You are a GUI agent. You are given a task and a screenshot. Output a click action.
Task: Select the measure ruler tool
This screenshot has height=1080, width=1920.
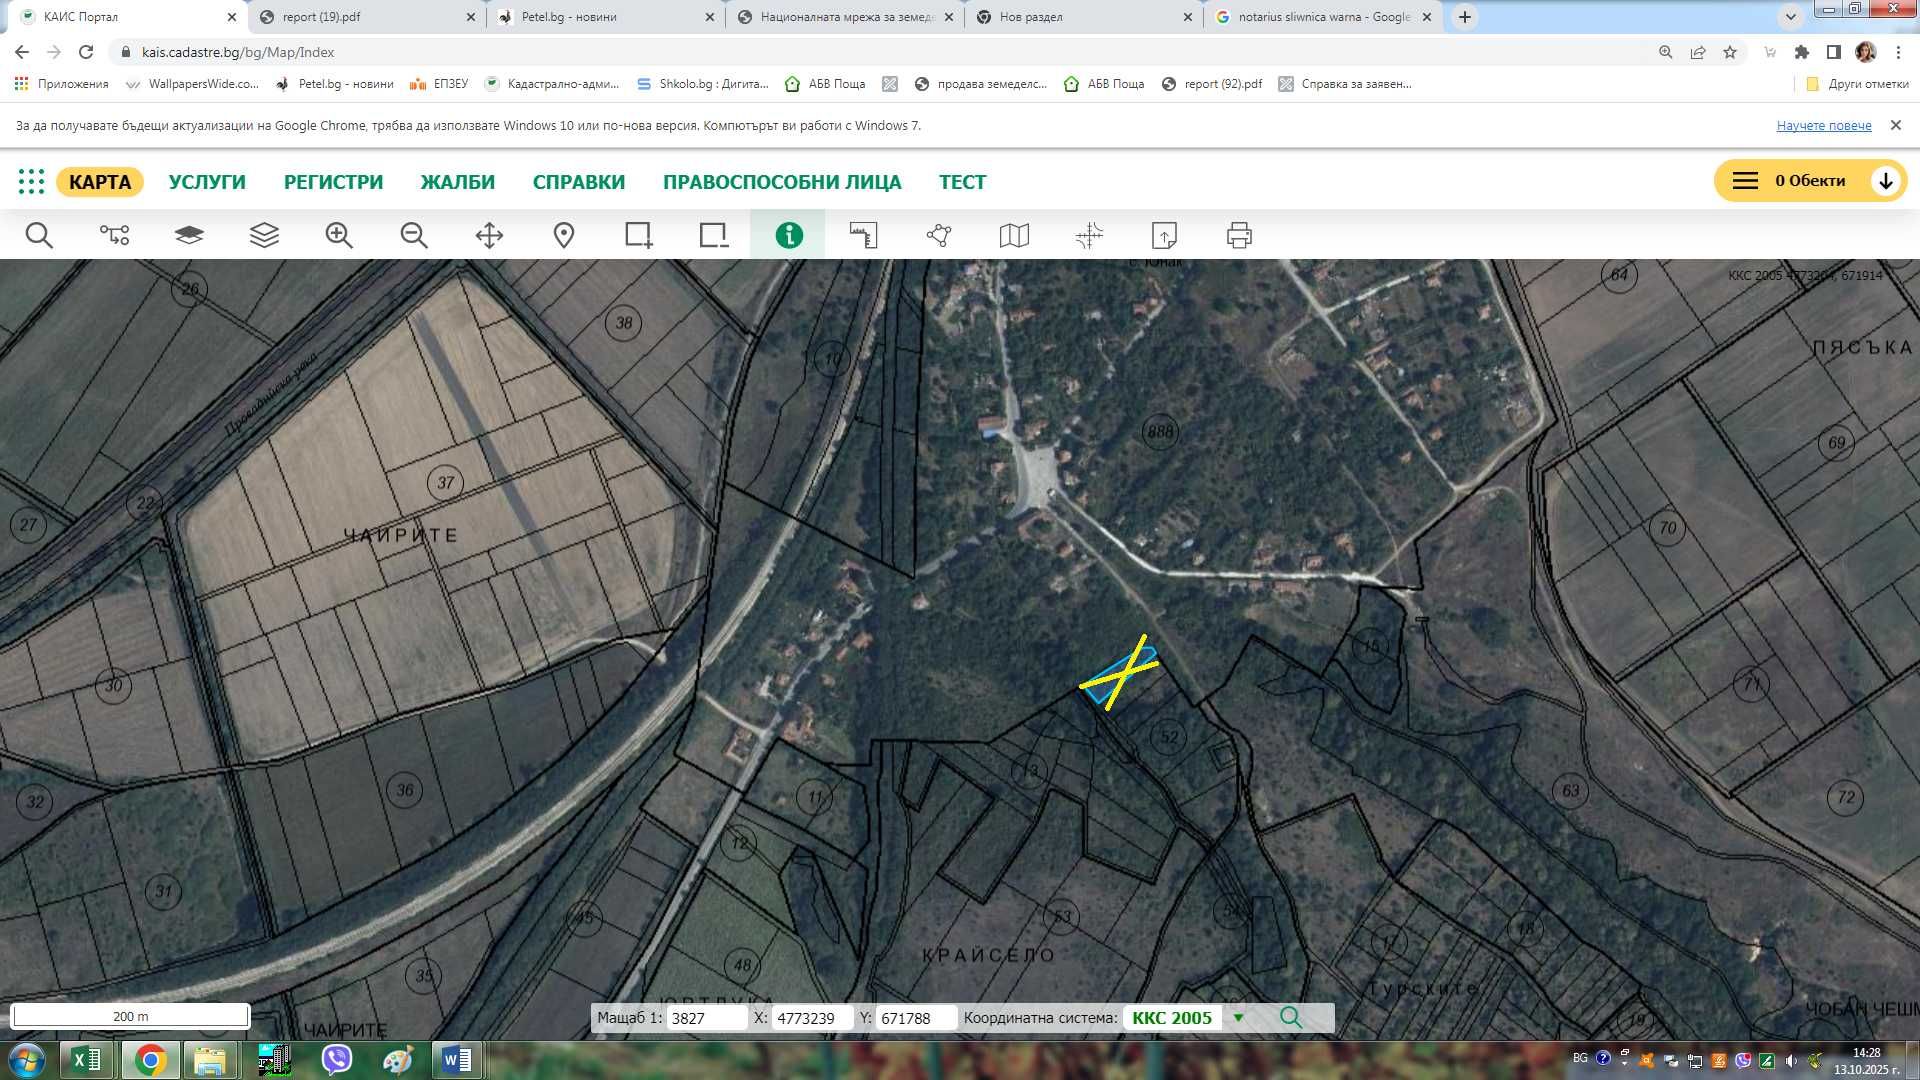(864, 236)
